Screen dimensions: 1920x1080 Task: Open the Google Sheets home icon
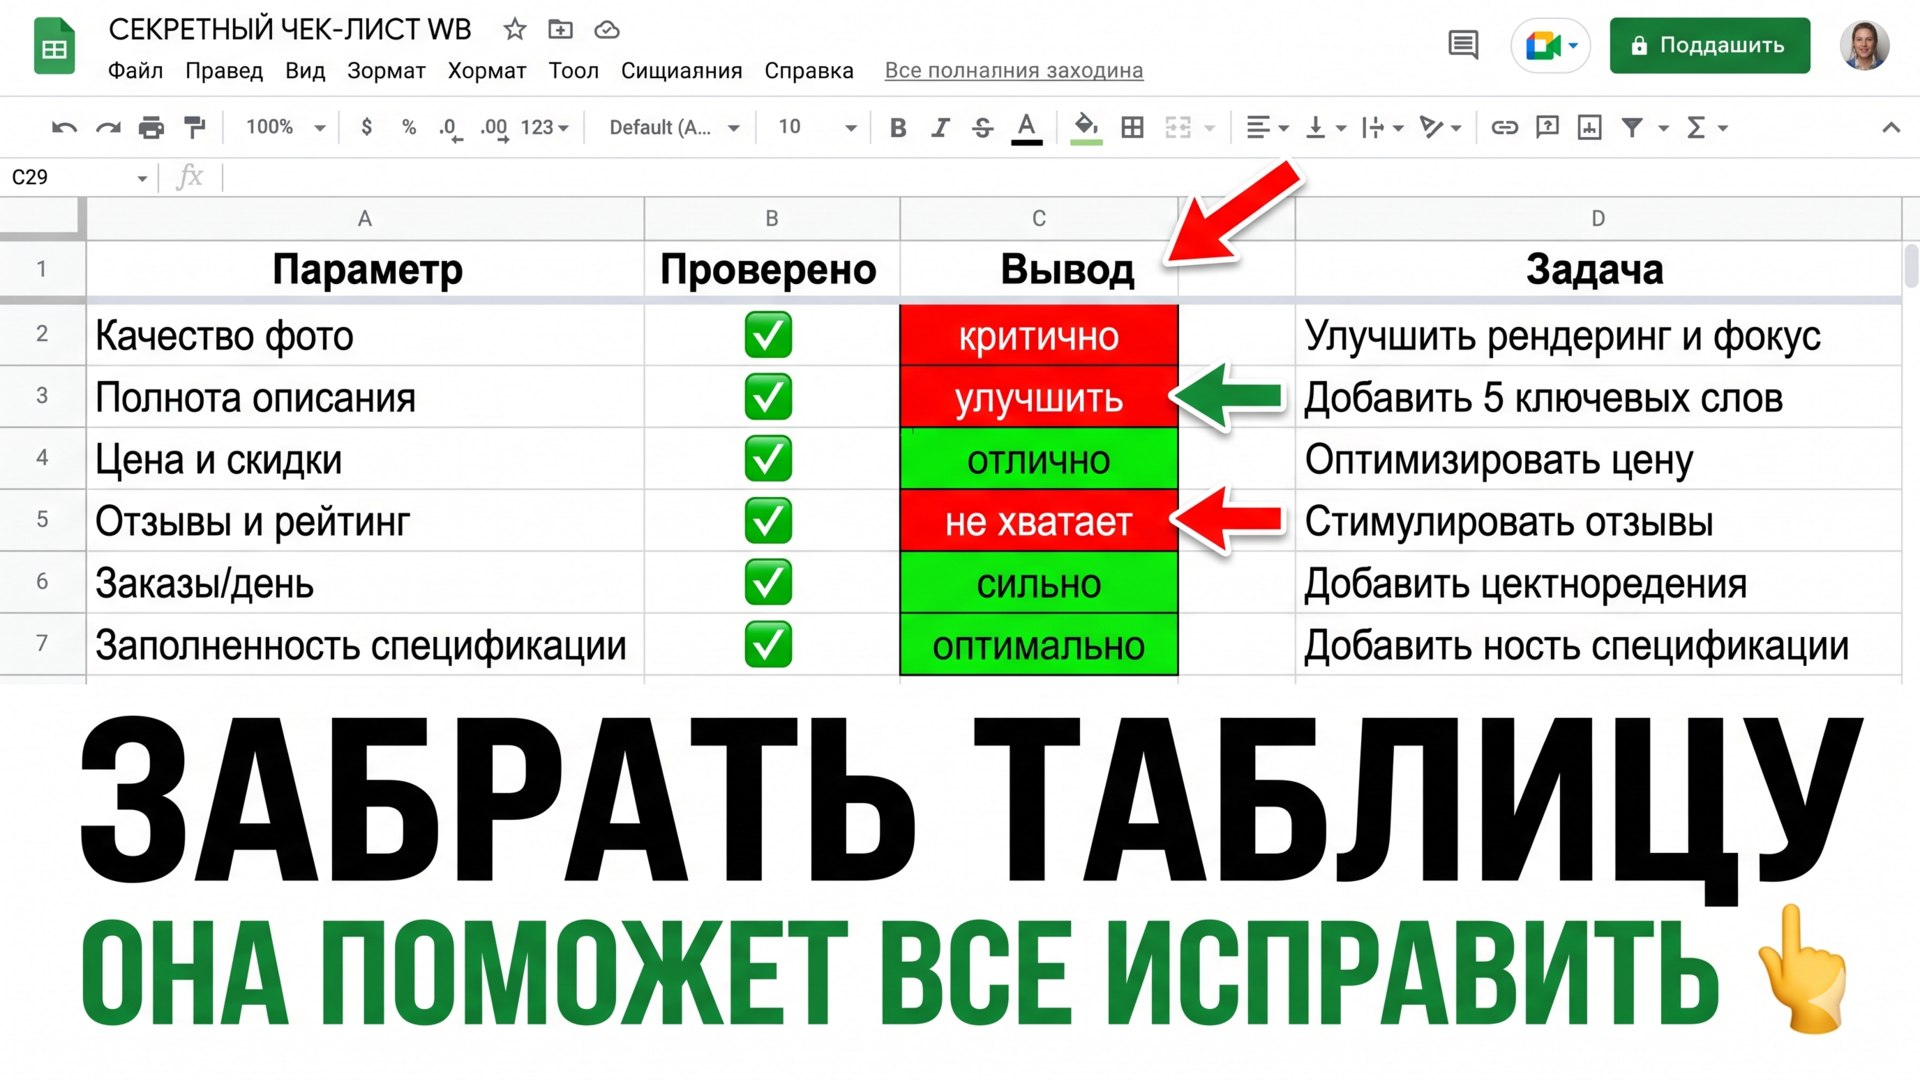click(54, 47)
